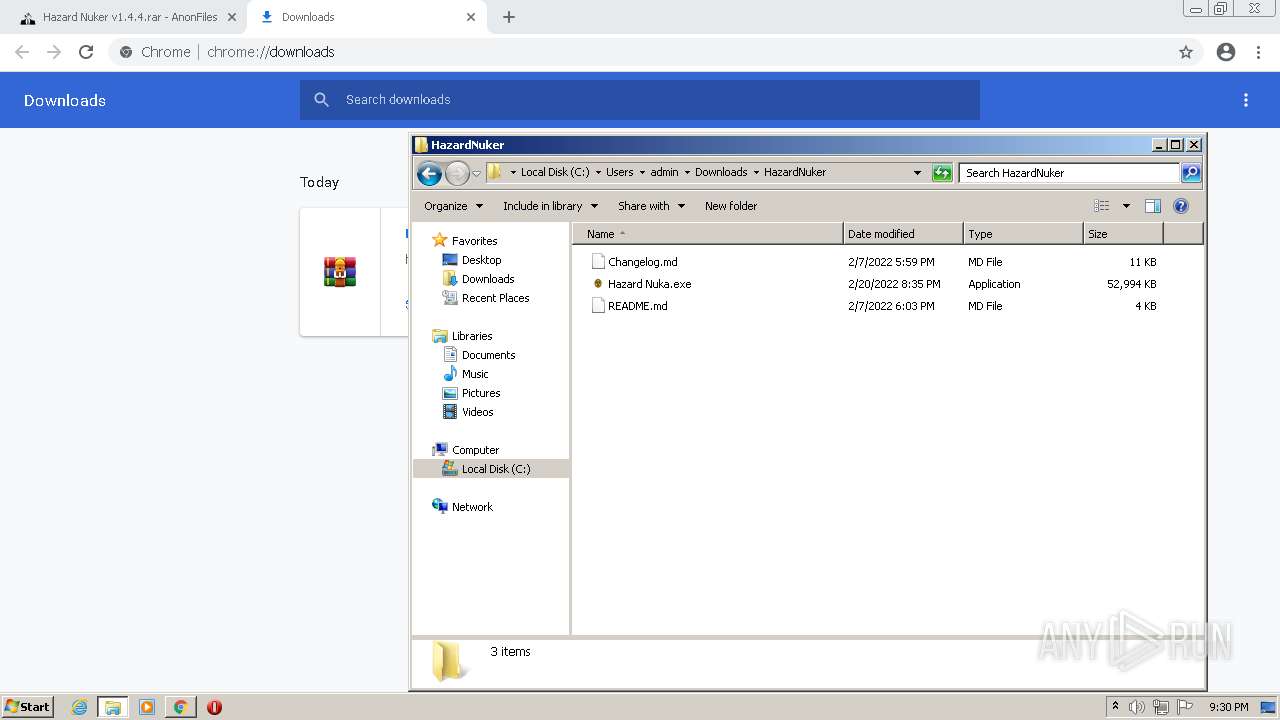
Task: Click the Explorer Forward arrow button
Action: (x=457, y=173)
